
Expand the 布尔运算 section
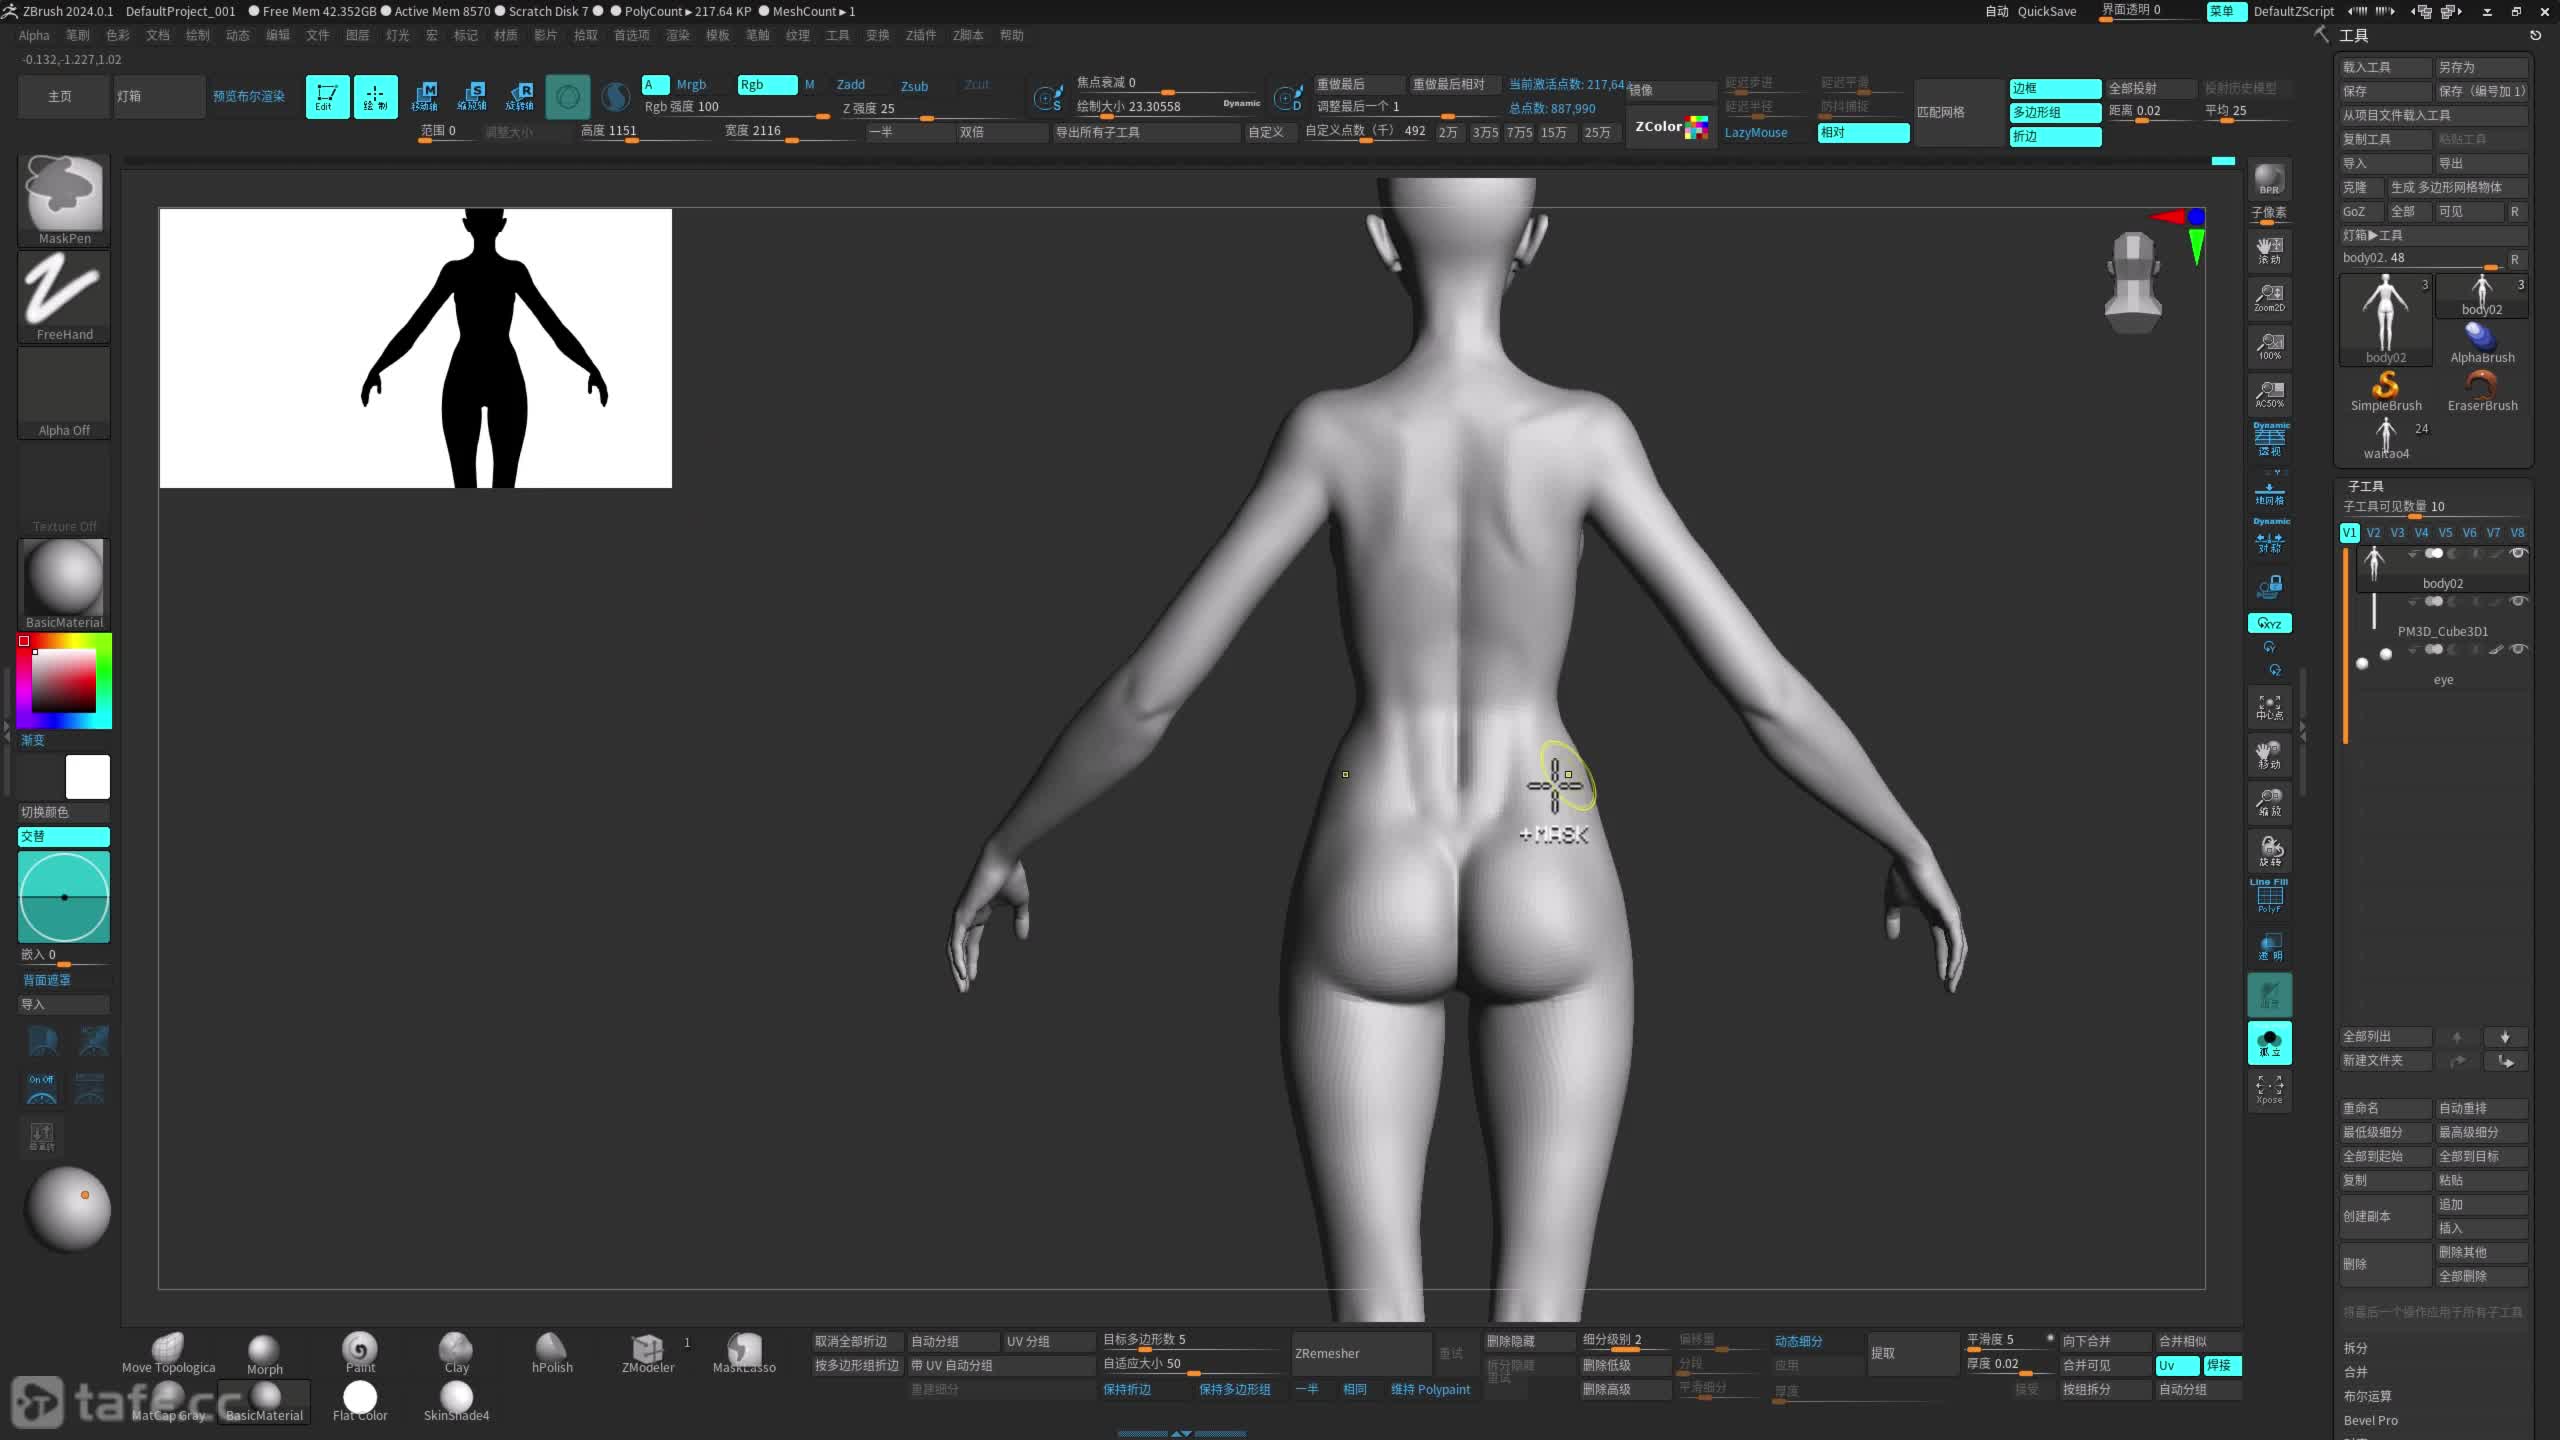tap(2367, 1396)
